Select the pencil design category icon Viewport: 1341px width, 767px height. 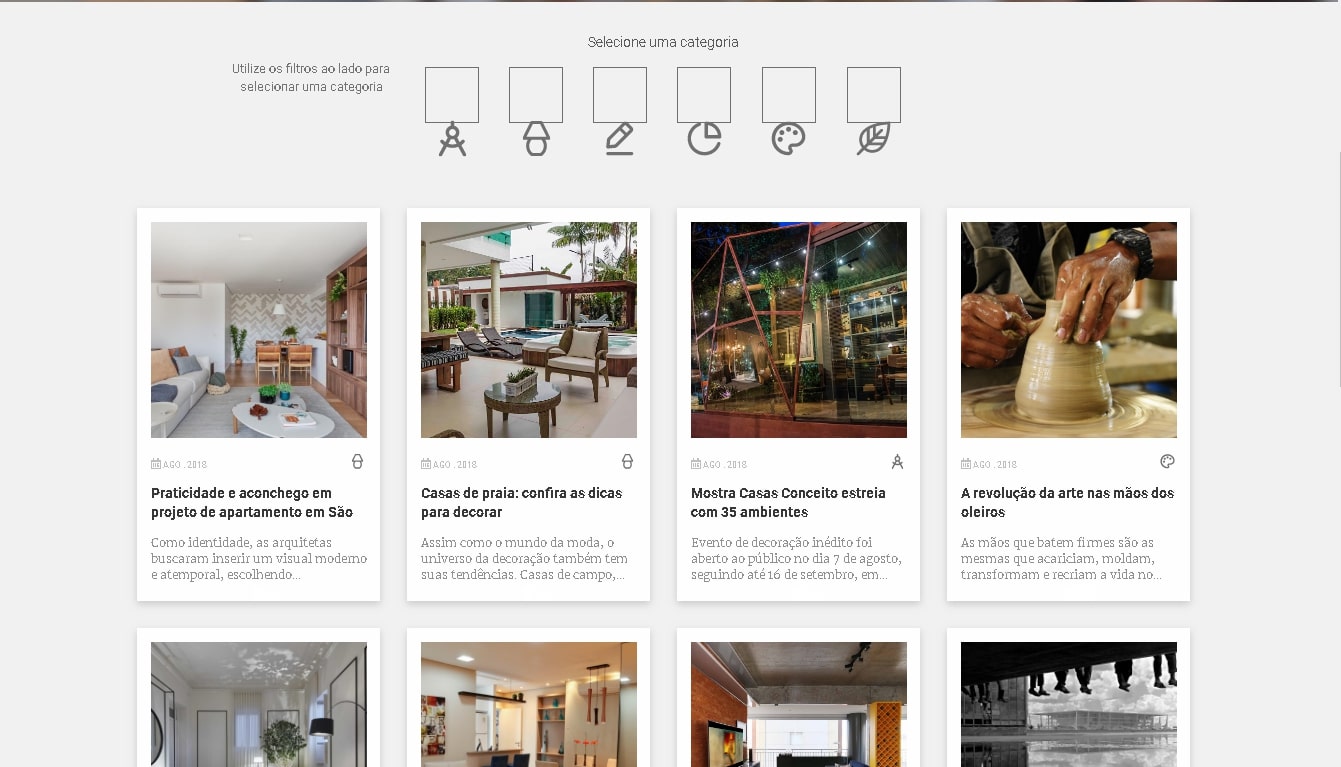[620, 140]
